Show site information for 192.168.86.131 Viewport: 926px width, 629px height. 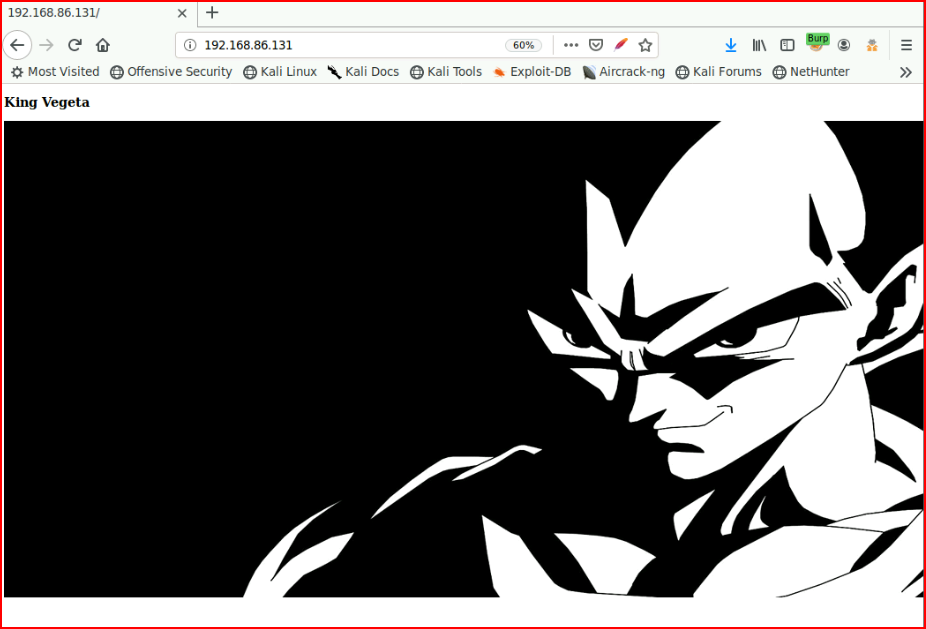point(190,45)
